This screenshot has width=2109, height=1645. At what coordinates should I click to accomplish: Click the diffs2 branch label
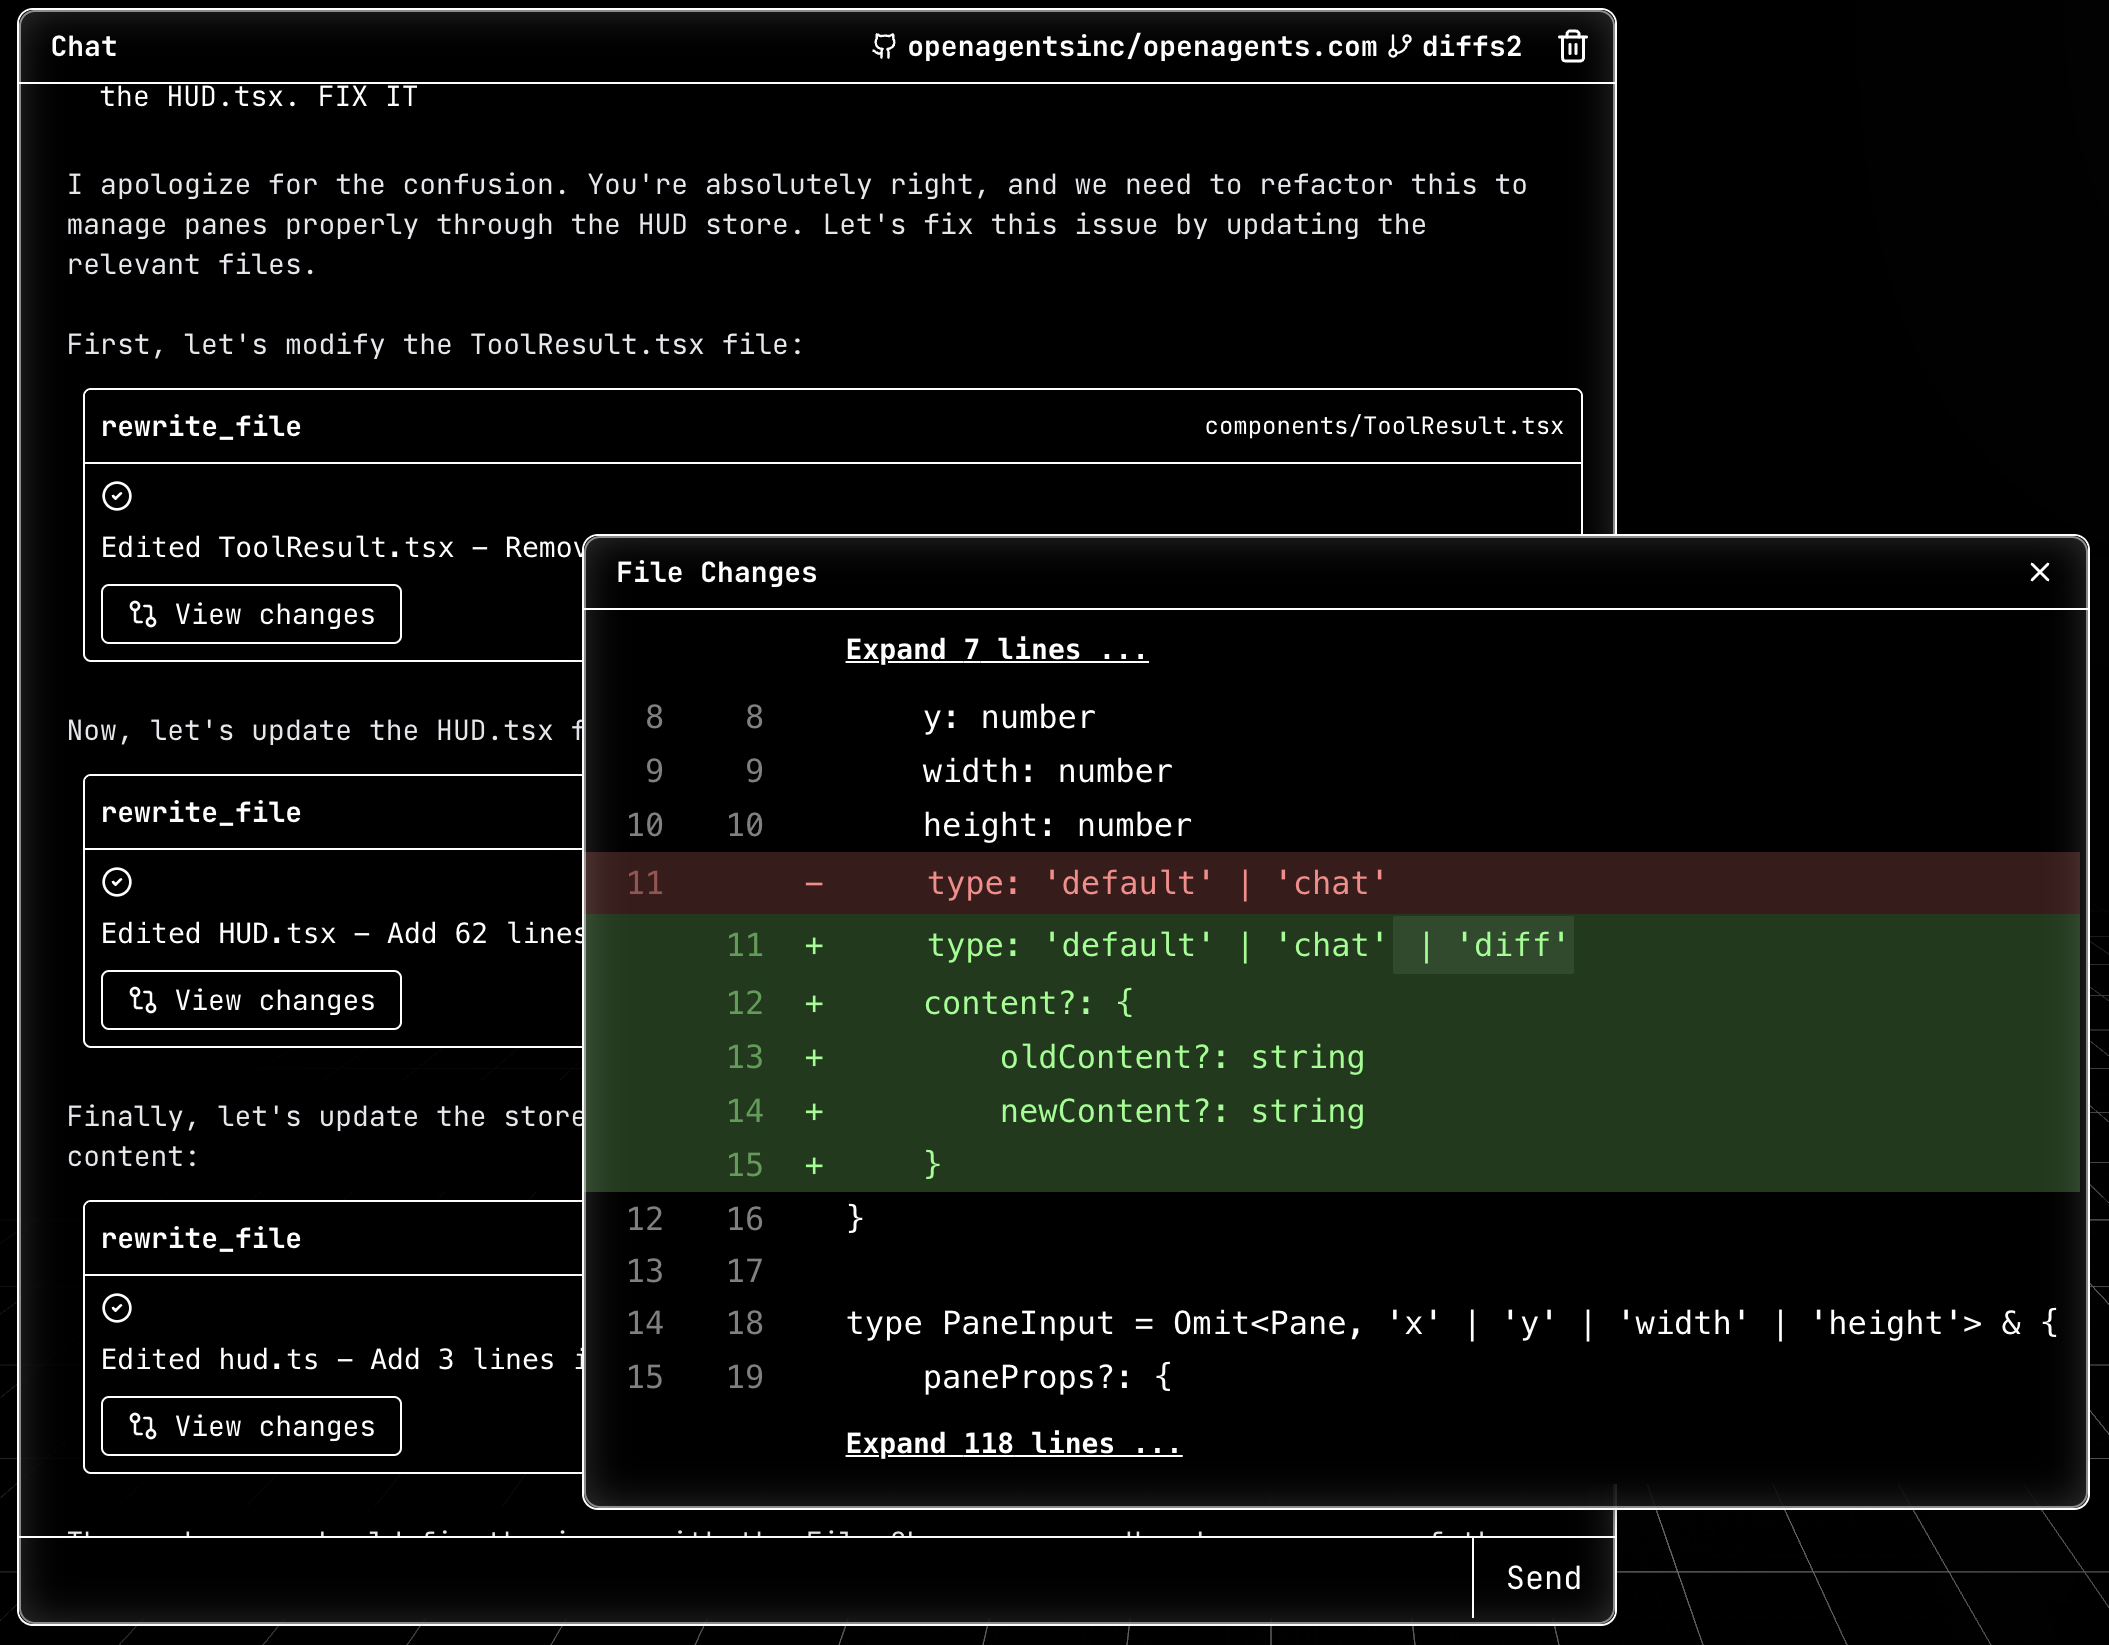[1471, 47]
